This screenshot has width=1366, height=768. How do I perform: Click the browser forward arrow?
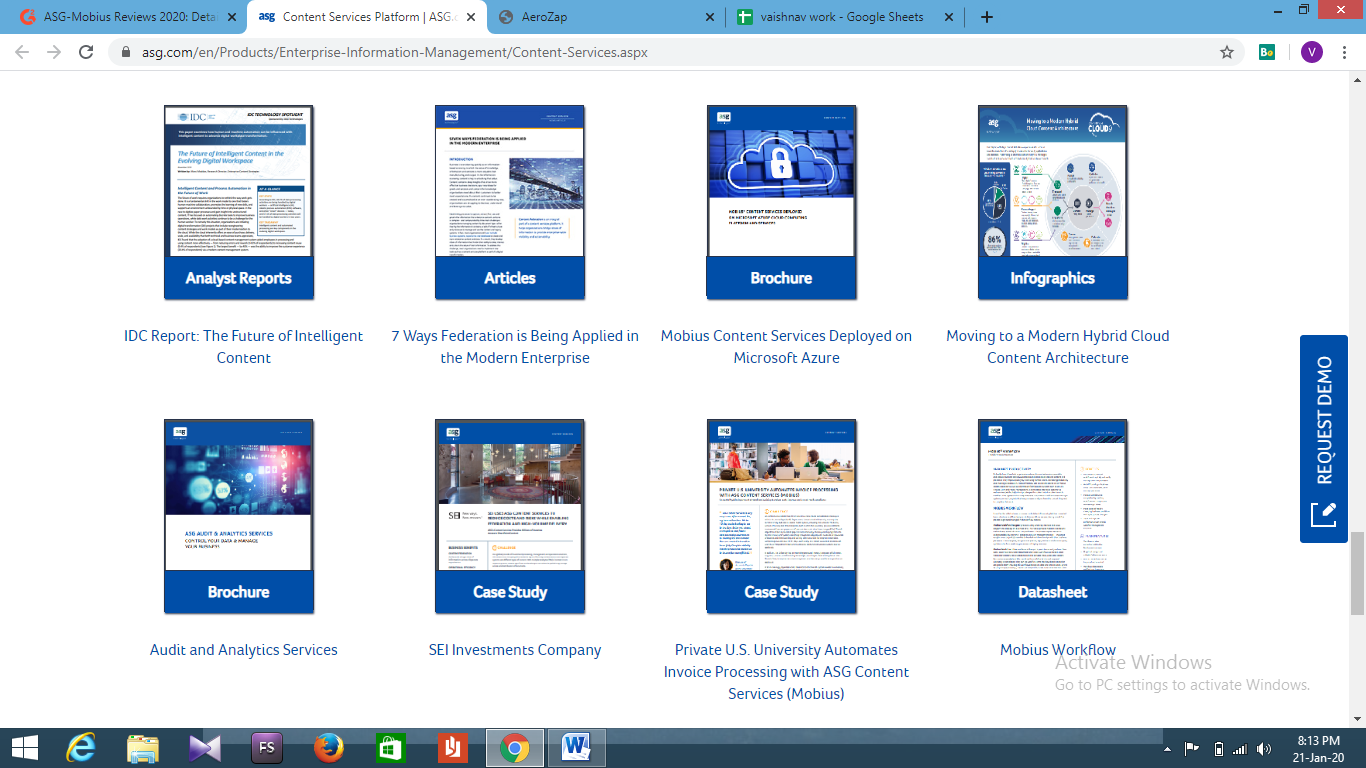tap(54, 52)
